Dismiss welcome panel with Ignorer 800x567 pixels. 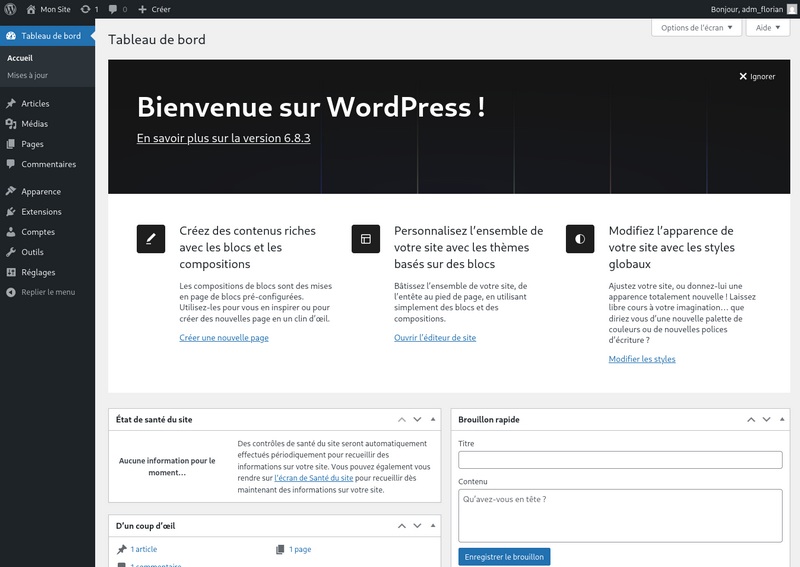coord(757,77)
